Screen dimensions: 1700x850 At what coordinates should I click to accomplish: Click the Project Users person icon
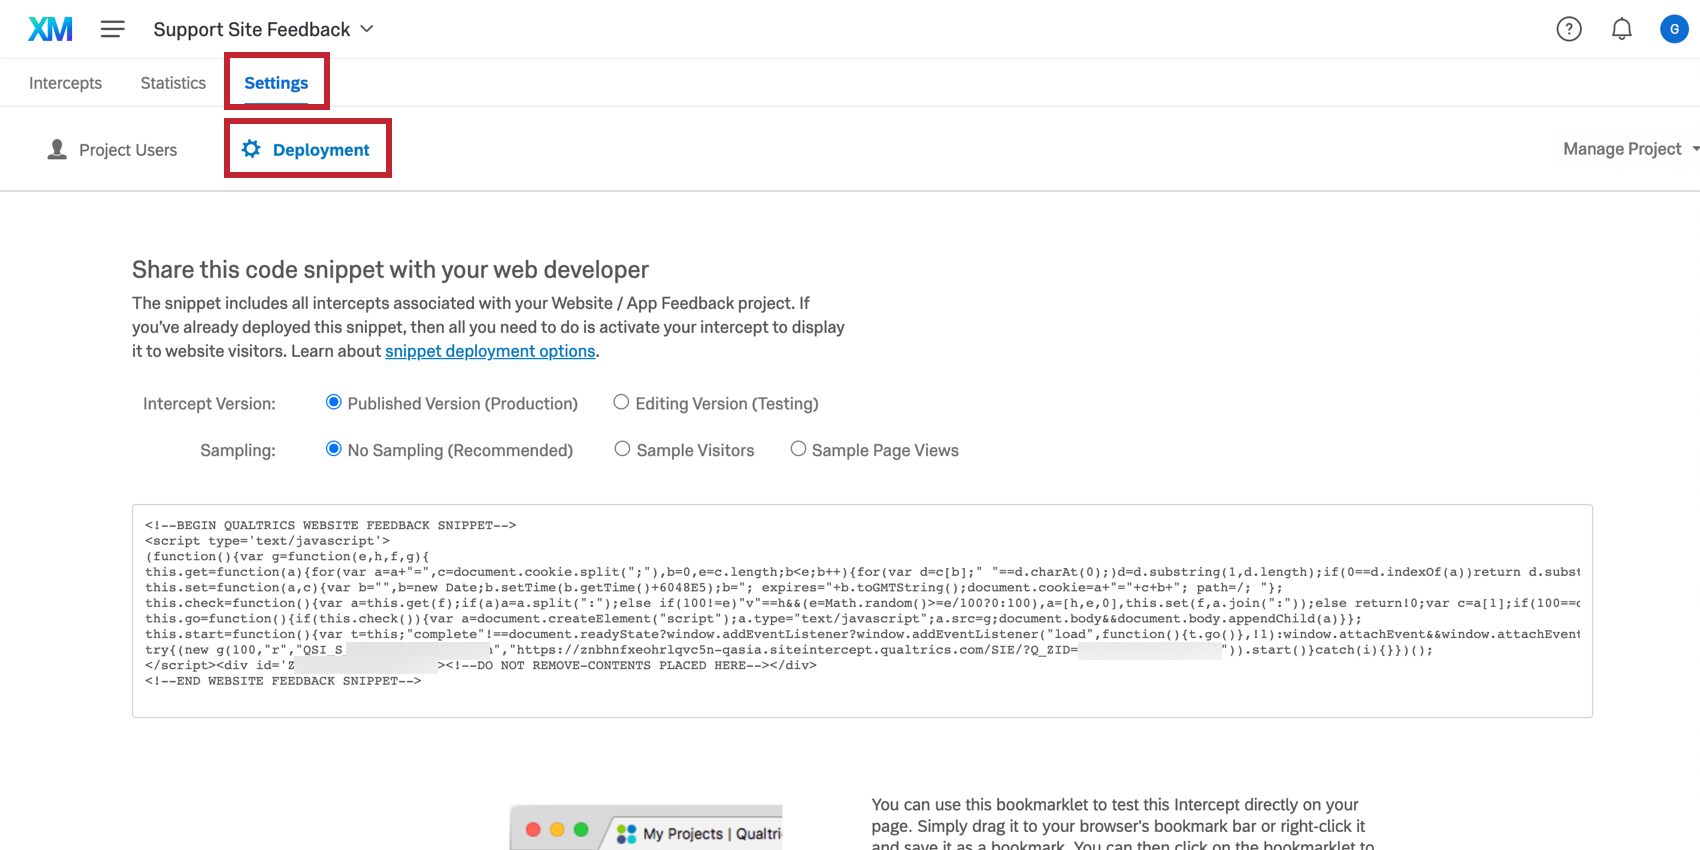pyautogui.click(x=57, y=149)
